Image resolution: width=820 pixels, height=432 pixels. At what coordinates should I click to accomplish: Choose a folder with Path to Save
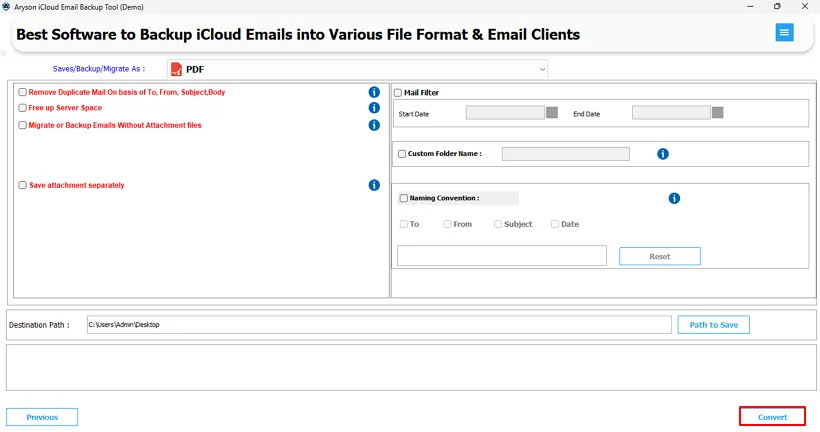coord(713,325)
